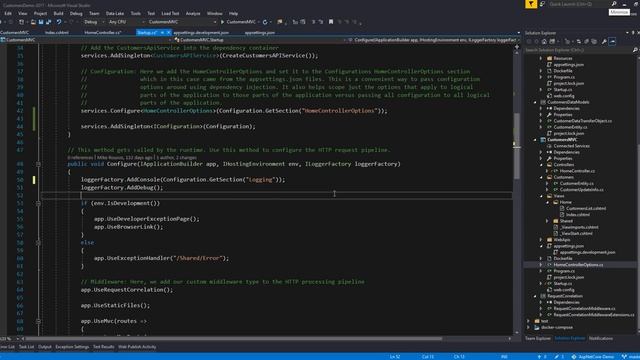Image resolution: width=640 pixels, height=360 pixels.
Task: Expand the docker-compose node
Action: (529, 327)
